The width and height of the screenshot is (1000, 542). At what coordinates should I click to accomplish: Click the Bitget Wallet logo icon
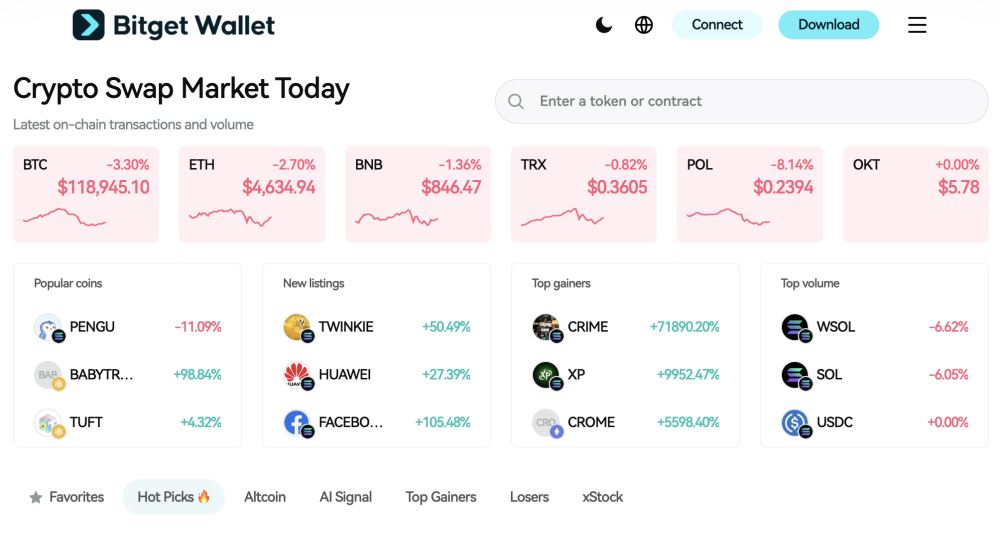[89, 25]
